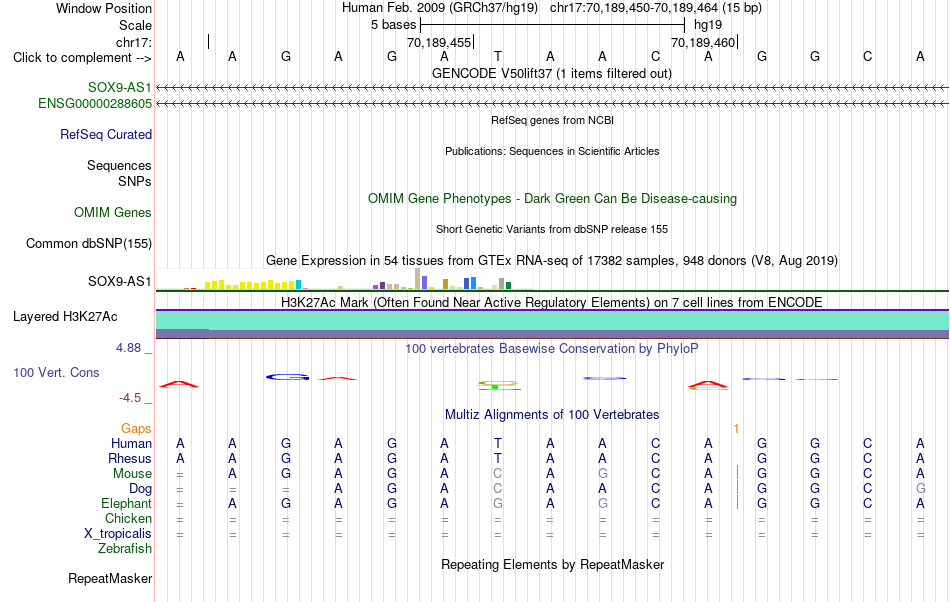
Task: Click the Sequences track label
Action: (x=119, y=165)
